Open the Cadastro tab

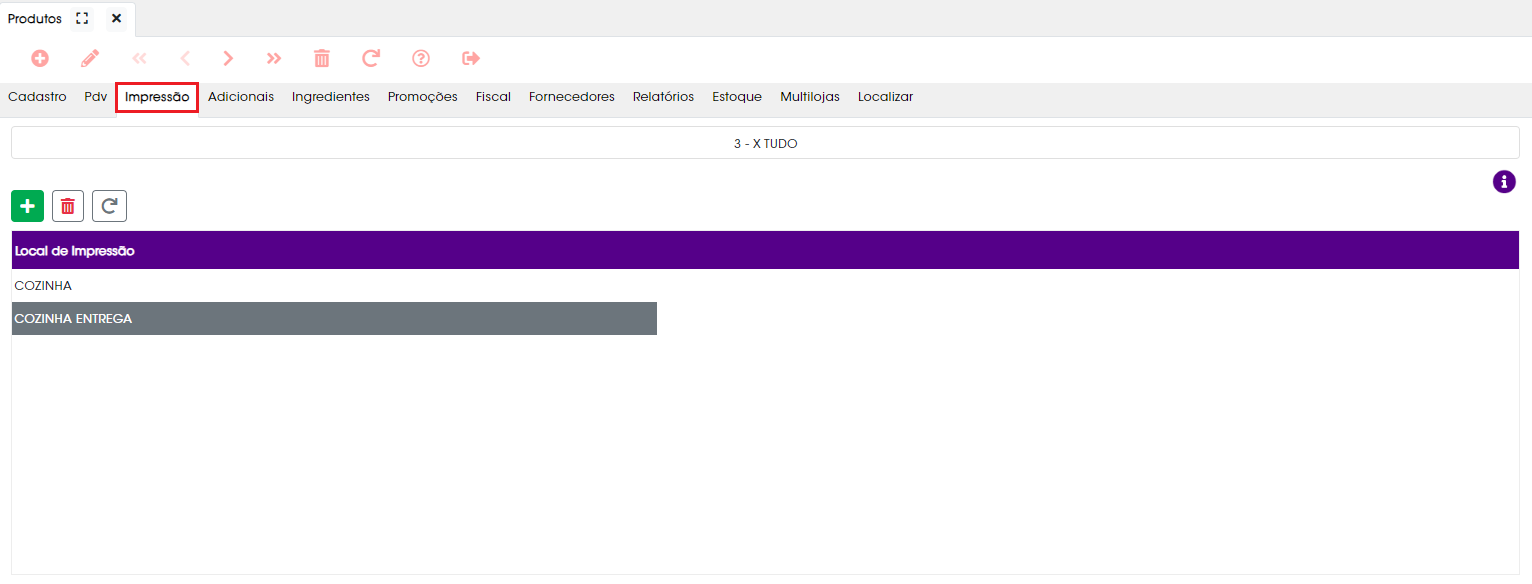[x=37, y=97]
